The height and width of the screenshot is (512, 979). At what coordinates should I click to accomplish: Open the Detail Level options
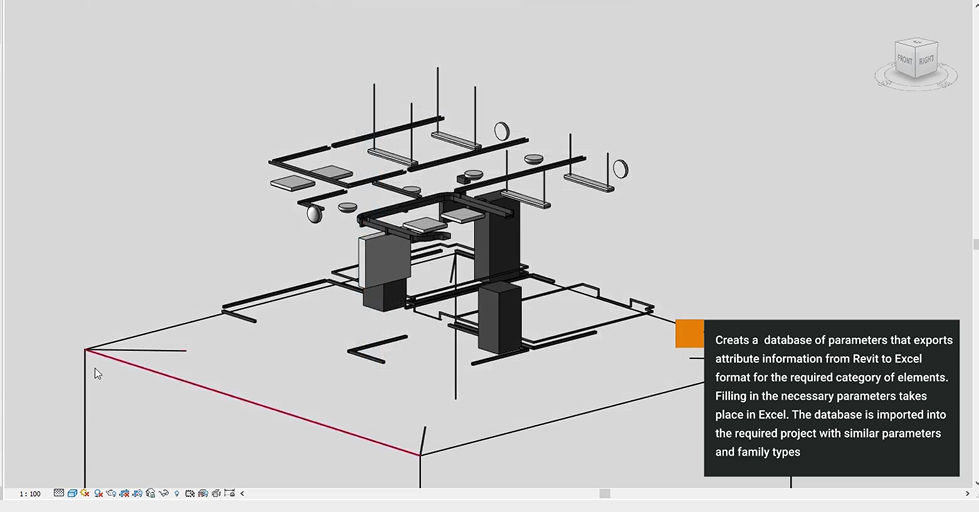(x=59, y=493)
